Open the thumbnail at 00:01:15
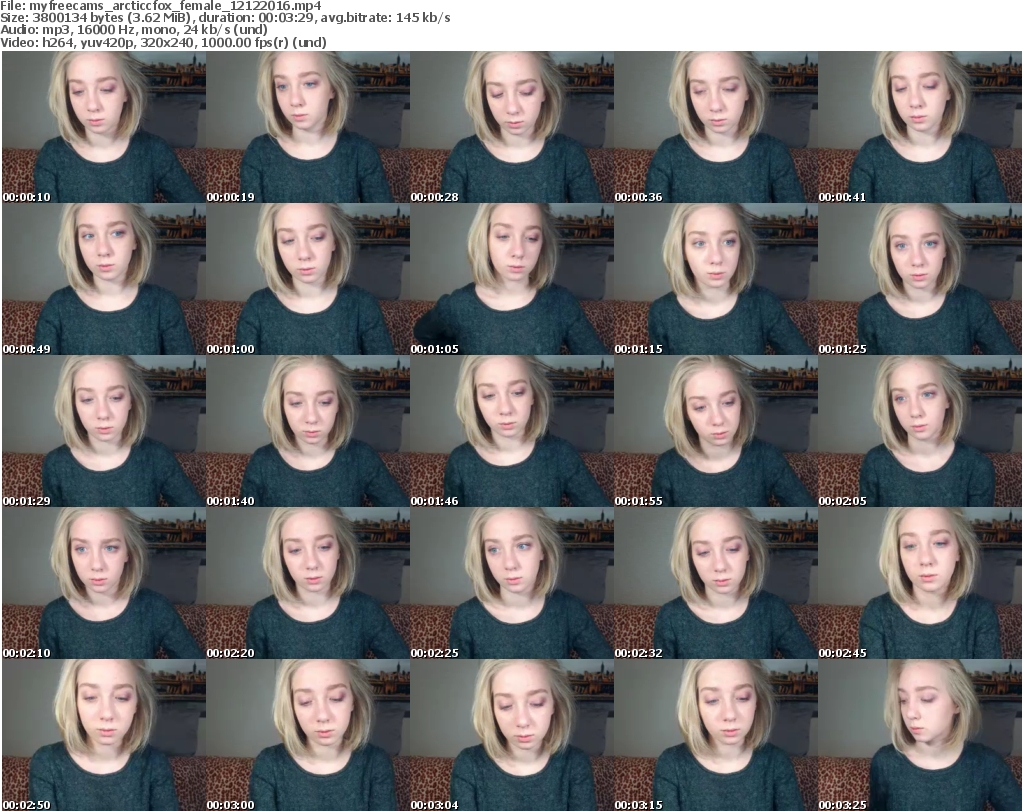Screen dimensions: 1024x811 716,279
